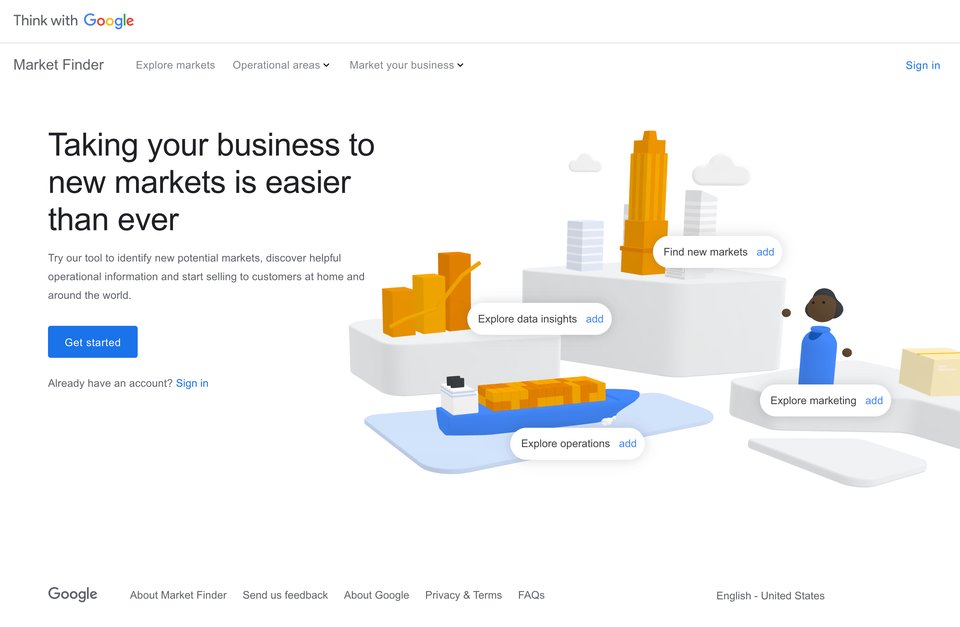The image size is (960, 627).
Task: Click the cargo ship illustration
Action: [x=538, y=404]
